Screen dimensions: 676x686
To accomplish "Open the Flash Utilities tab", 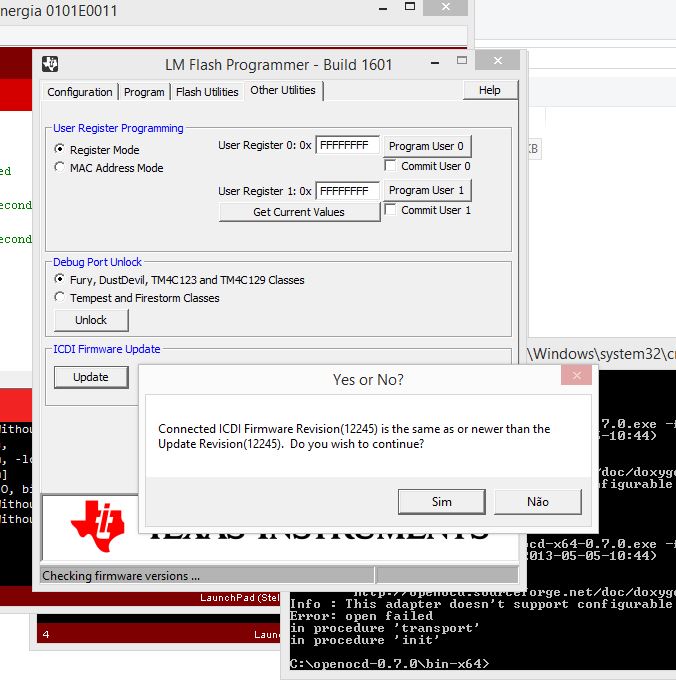I will [207, 92].
